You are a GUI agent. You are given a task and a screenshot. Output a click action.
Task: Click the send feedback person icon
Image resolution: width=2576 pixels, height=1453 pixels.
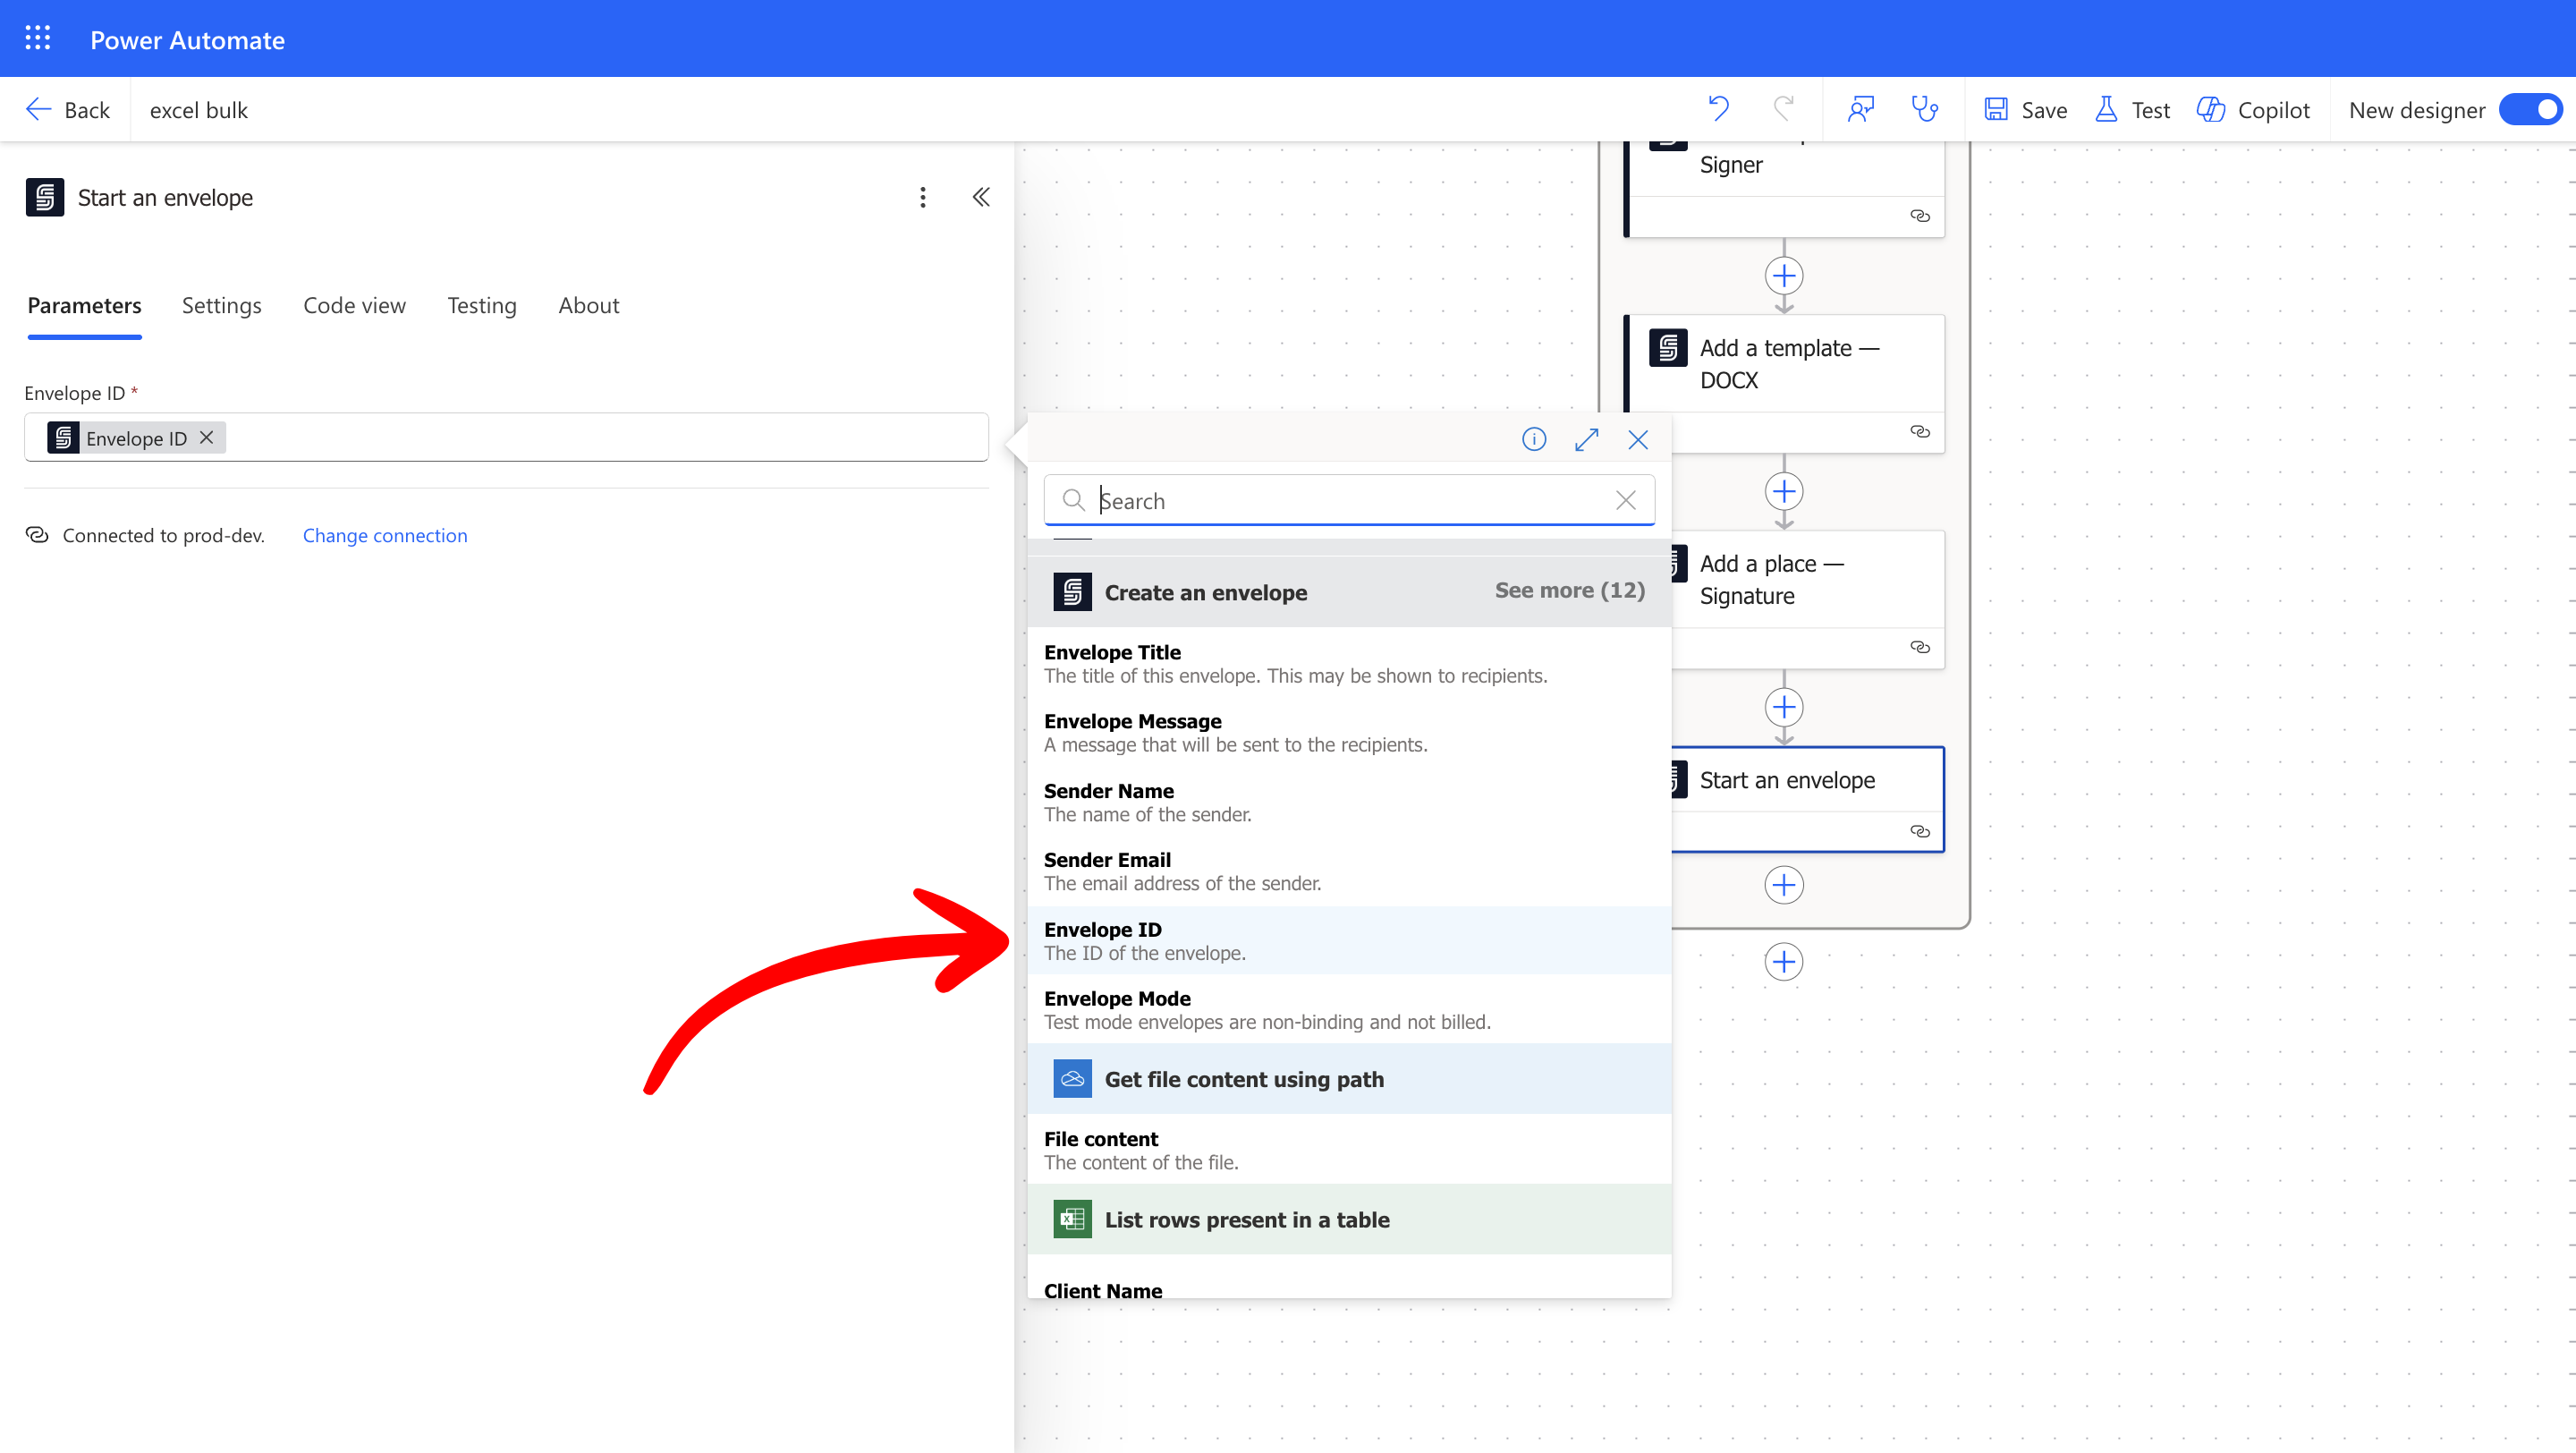tap(1860, 109)
